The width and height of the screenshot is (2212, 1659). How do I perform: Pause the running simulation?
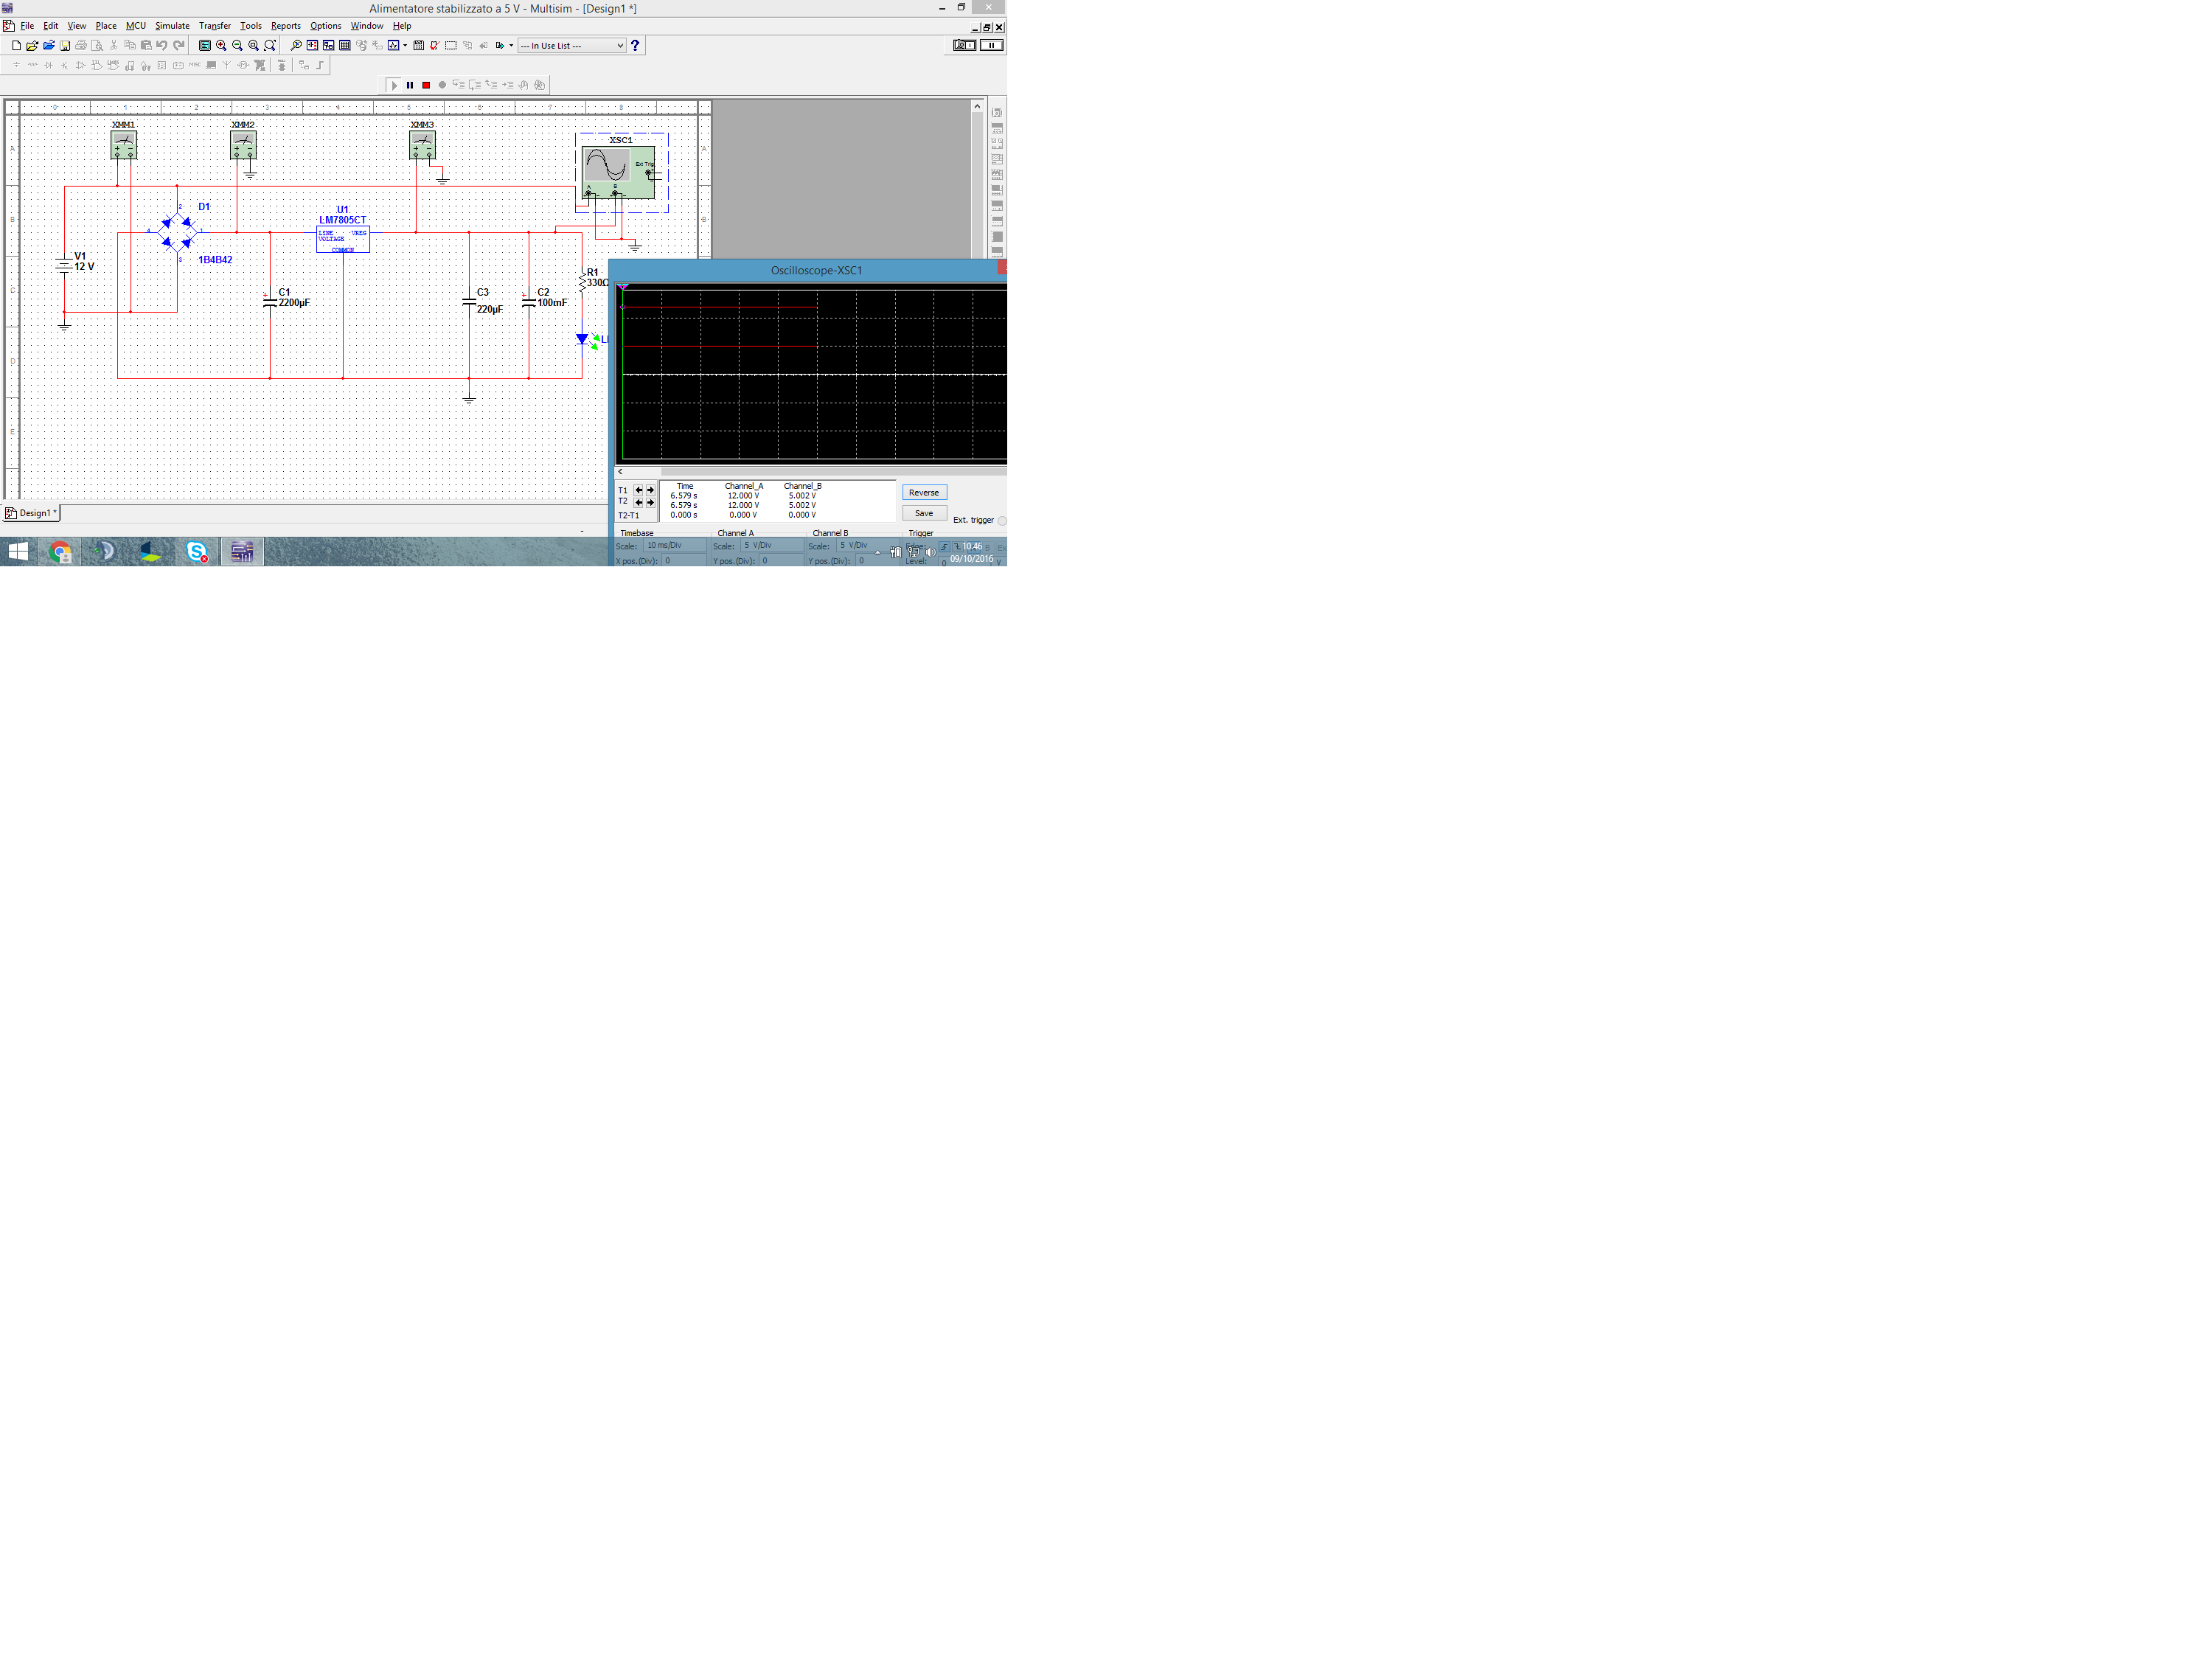click(x=410, y=85)
